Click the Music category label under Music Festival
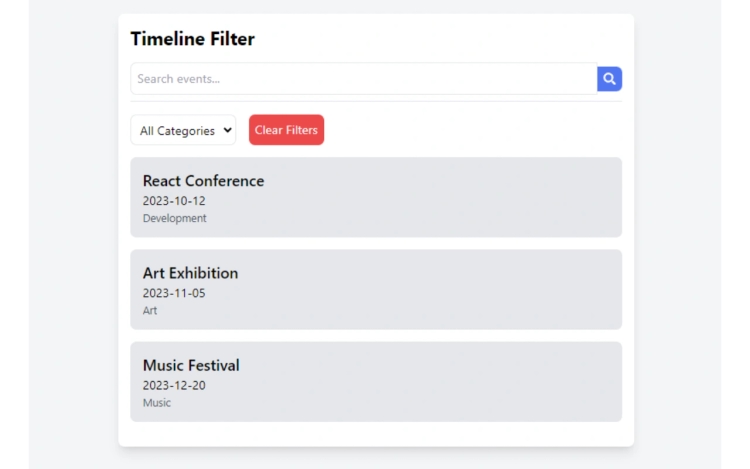 point(156,403)
